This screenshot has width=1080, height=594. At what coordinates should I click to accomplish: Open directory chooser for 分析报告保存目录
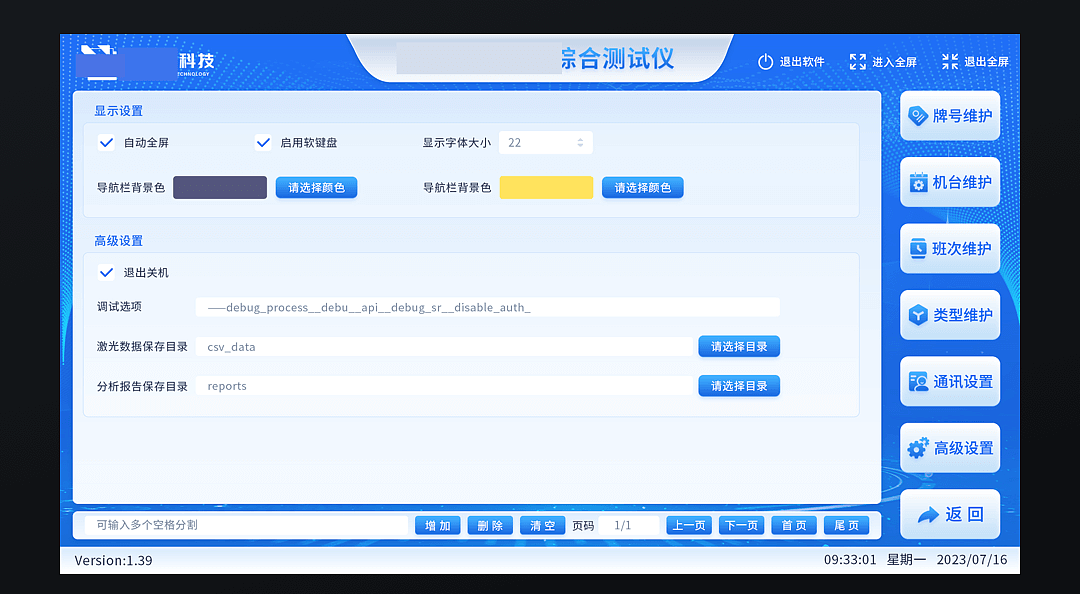[739, 385]
